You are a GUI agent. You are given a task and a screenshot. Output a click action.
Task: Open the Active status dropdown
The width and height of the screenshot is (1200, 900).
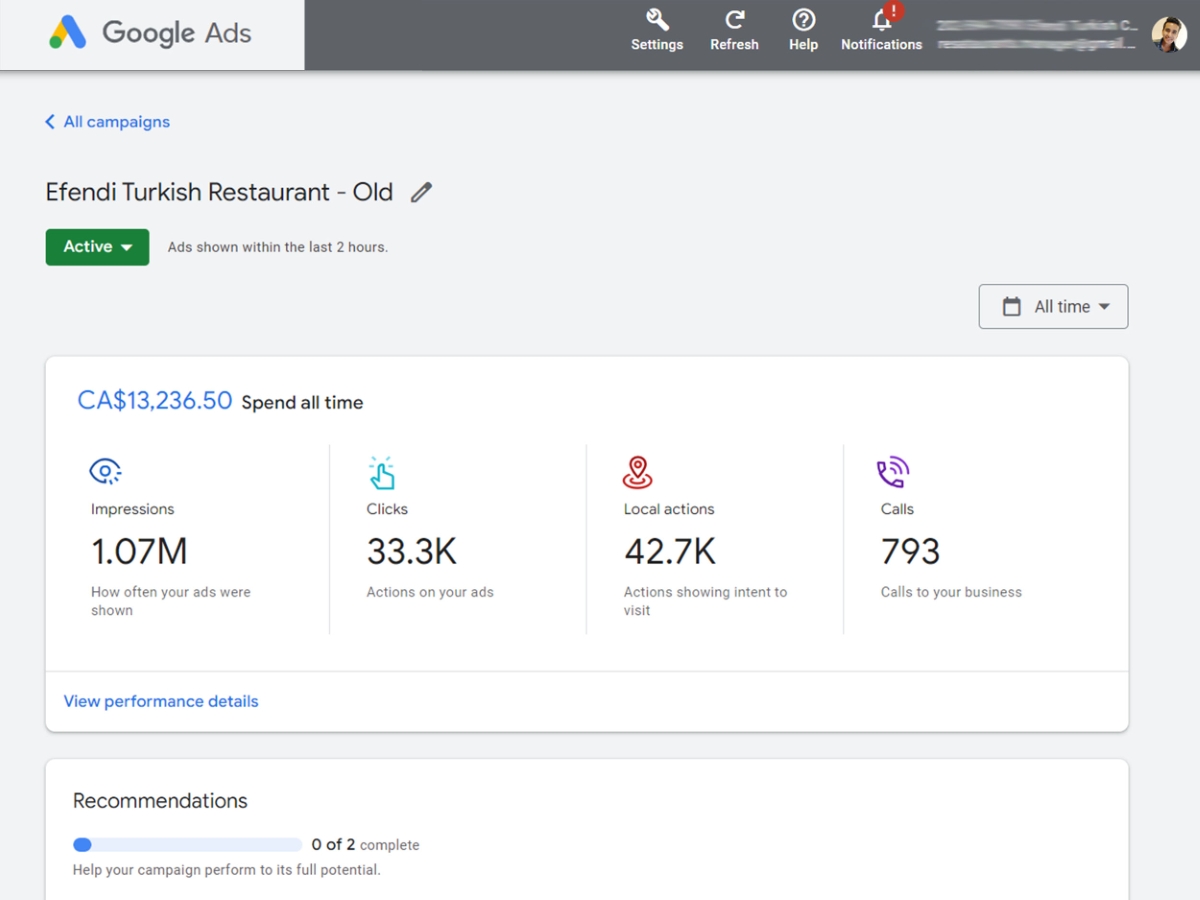pyautogui.click(x=96, y=246)
